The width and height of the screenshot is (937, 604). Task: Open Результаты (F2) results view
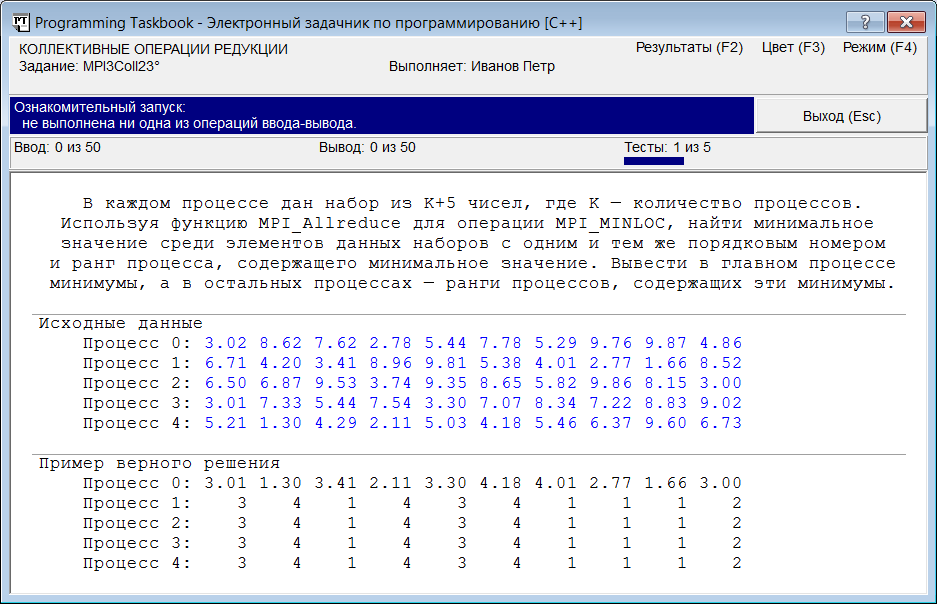tap(689, 47)
